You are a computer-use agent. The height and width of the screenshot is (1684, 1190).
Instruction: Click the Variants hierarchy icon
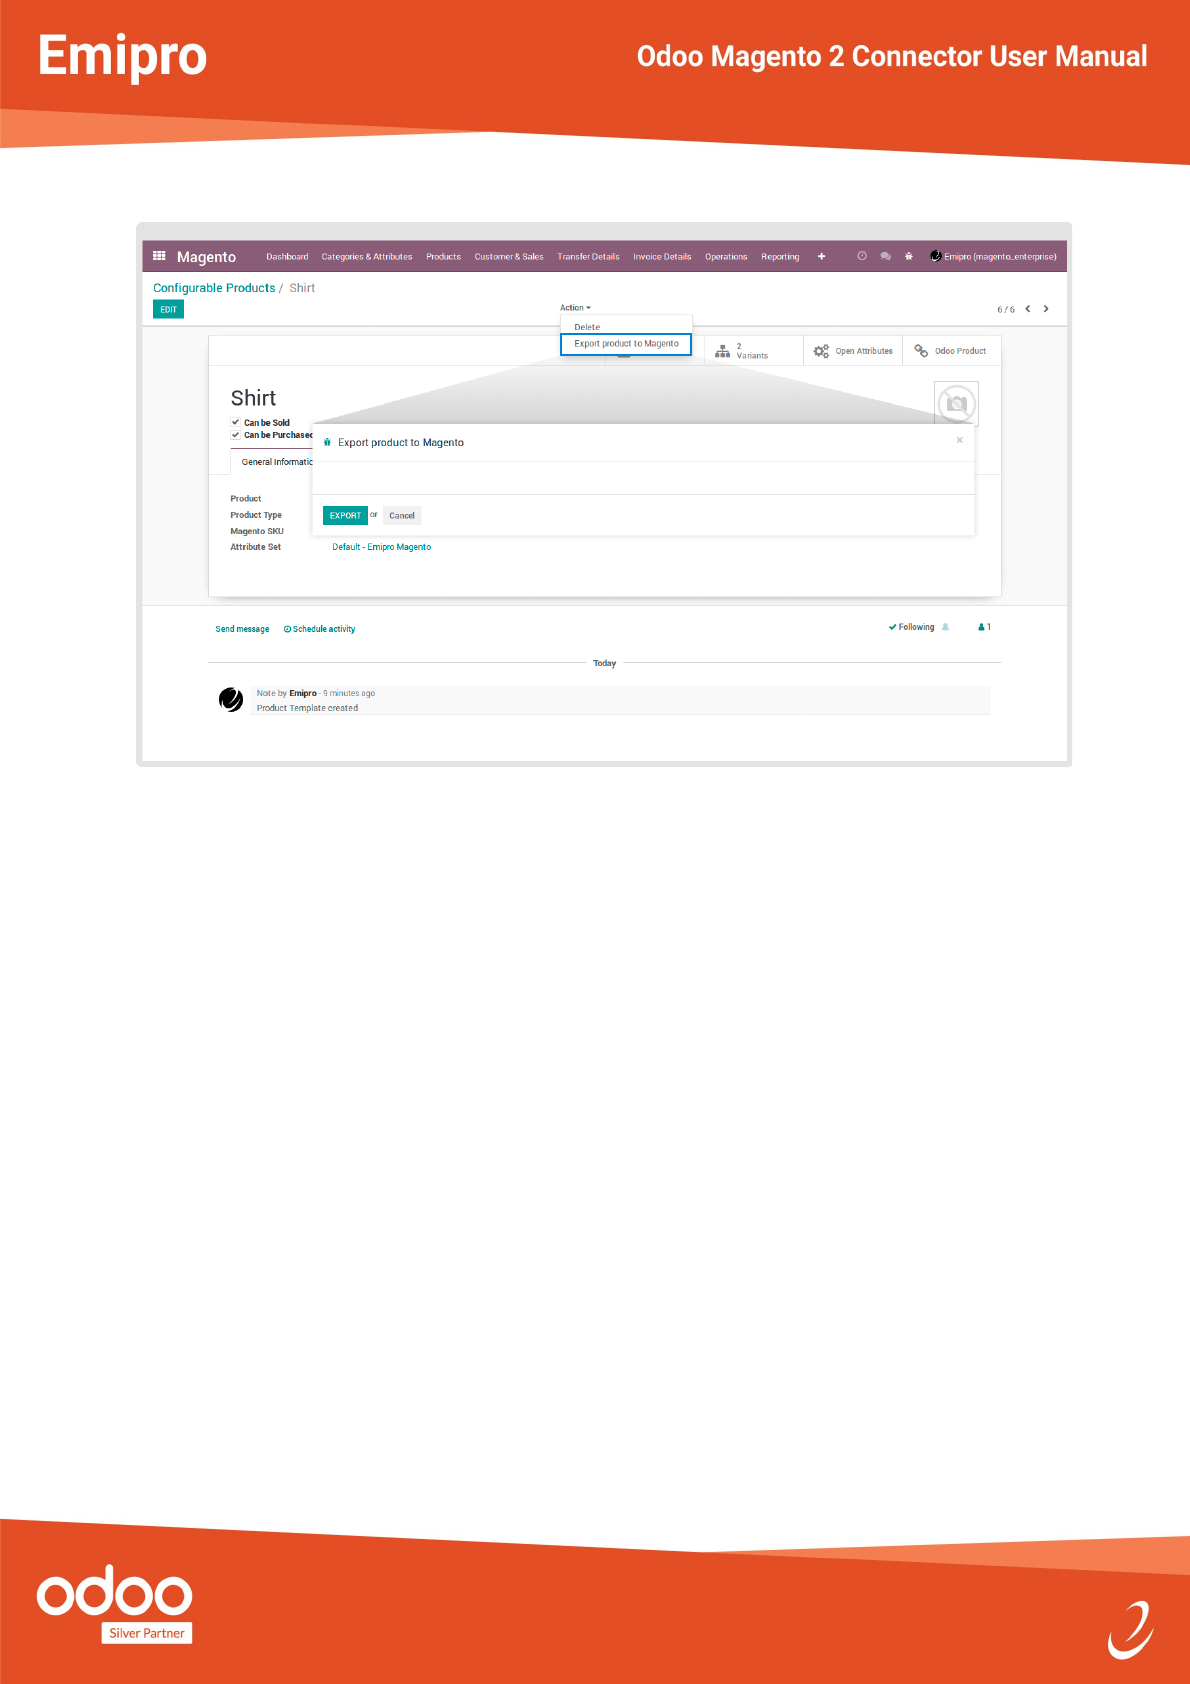coord(722,351)
